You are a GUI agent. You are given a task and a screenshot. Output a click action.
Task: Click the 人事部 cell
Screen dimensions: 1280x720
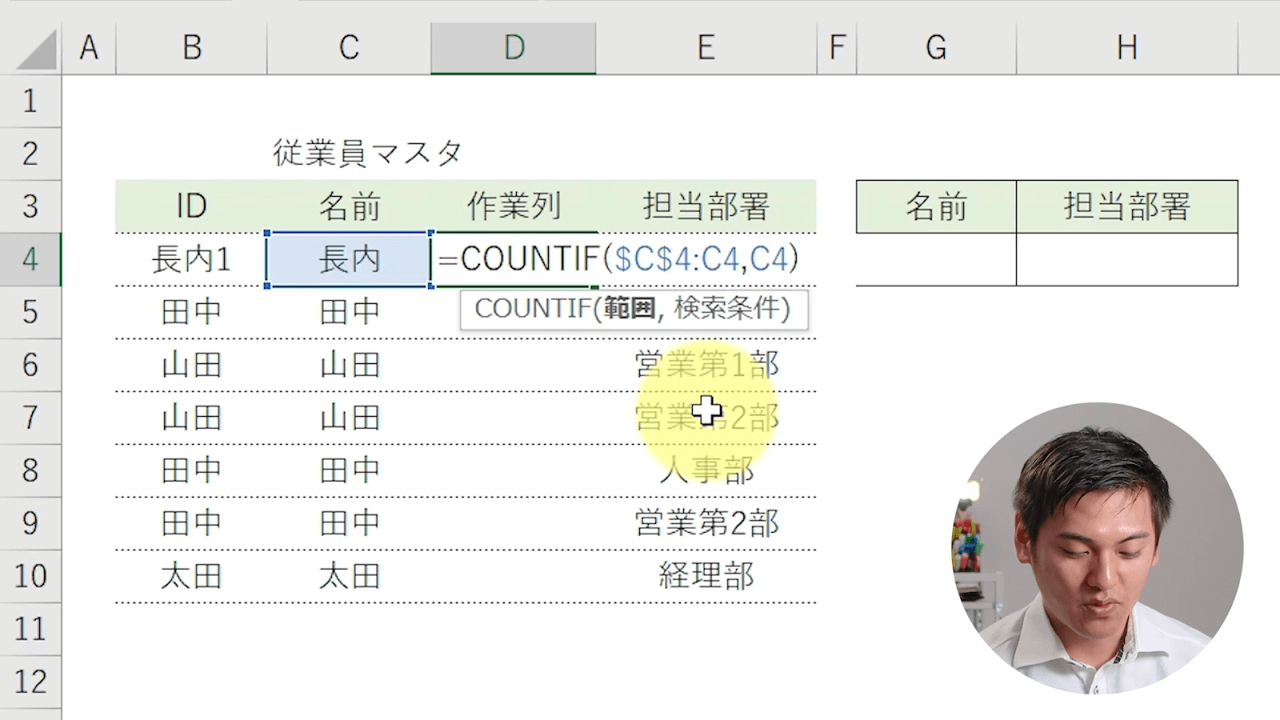(706, 471)
